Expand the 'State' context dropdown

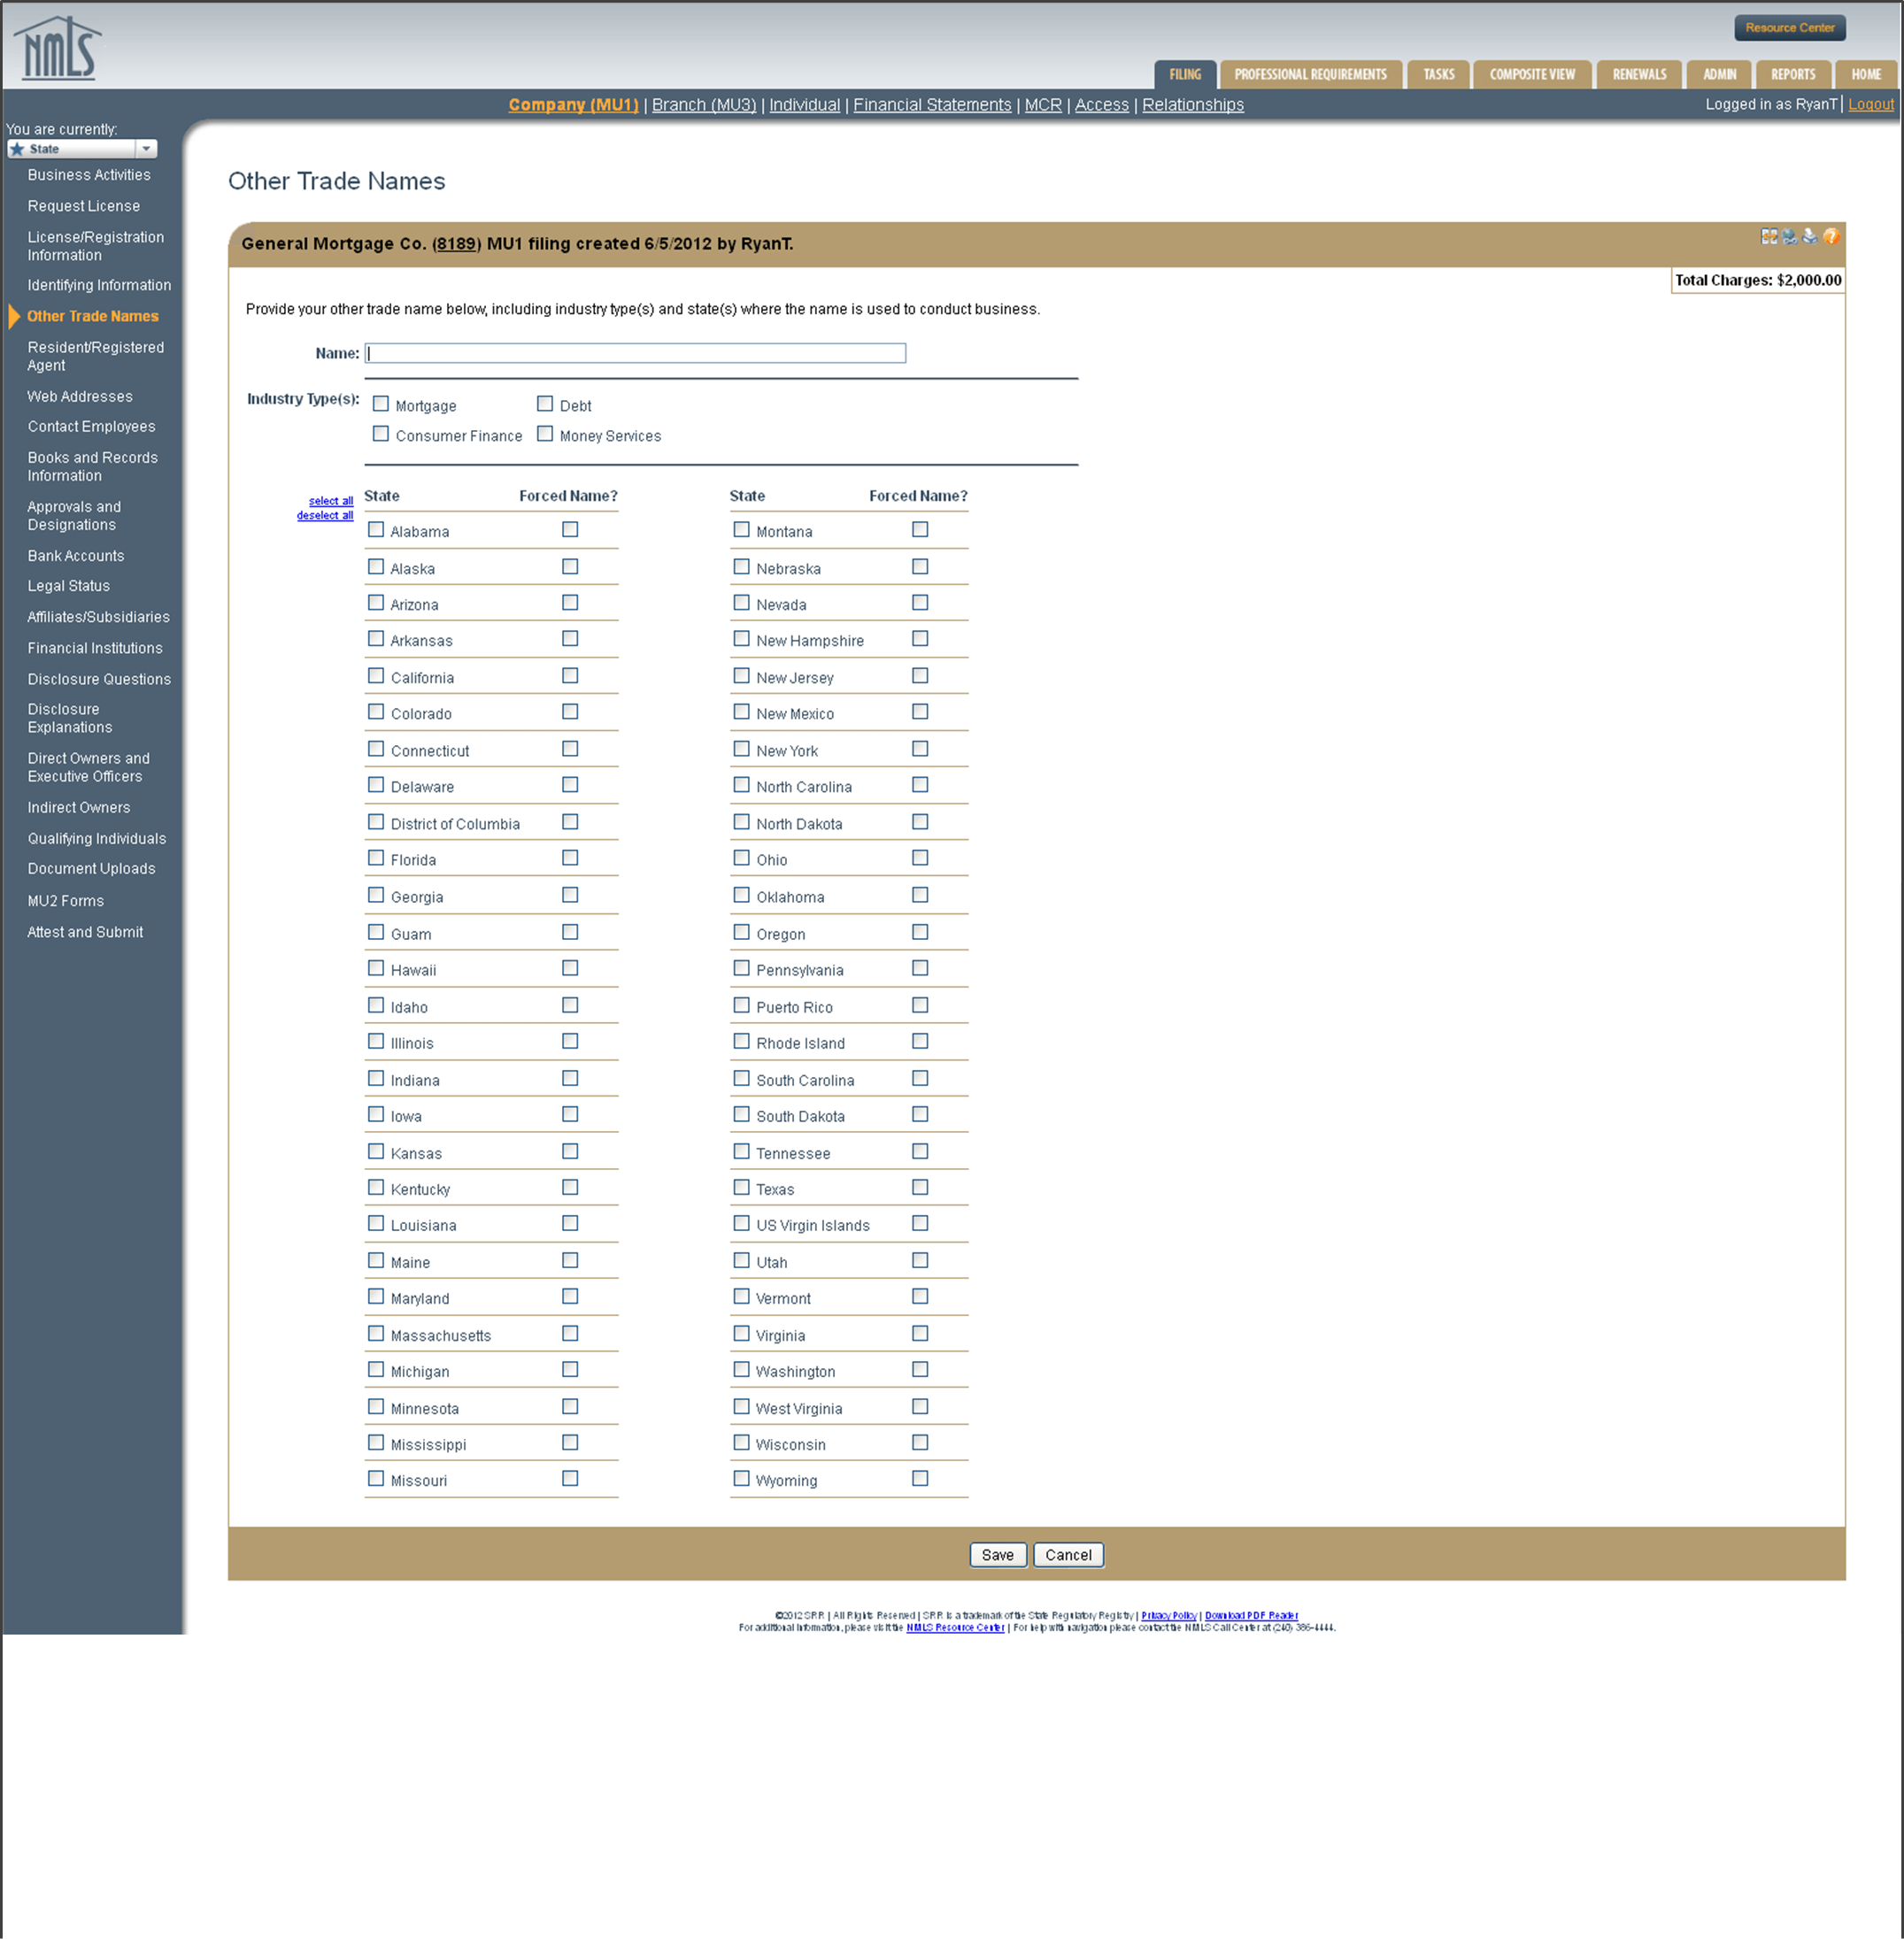coord(147,148)
